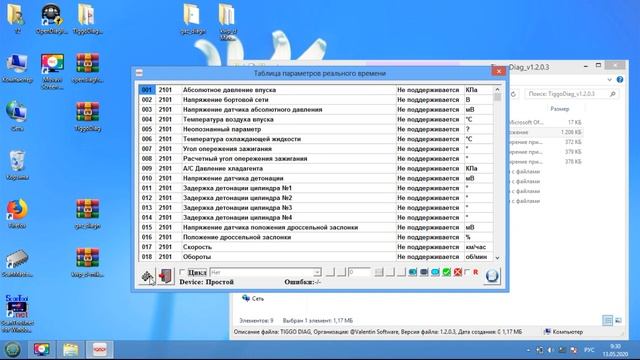Click the search field in the TiggoDiag Explorer window
Screen dimensions: 640x360
pos(571,94)
